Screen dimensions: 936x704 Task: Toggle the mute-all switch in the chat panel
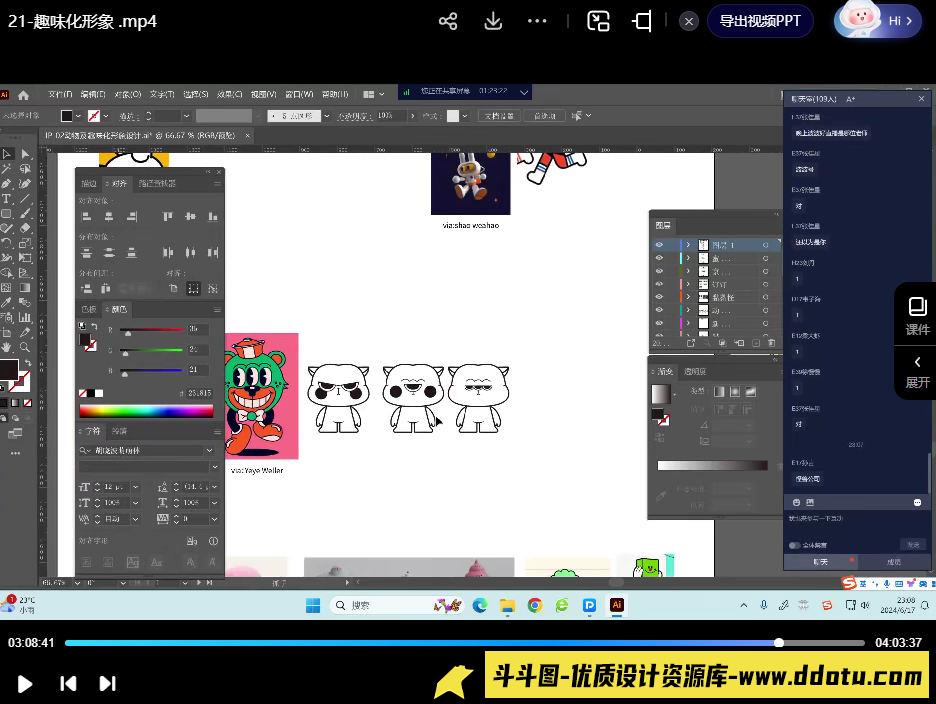pos(794,545)
